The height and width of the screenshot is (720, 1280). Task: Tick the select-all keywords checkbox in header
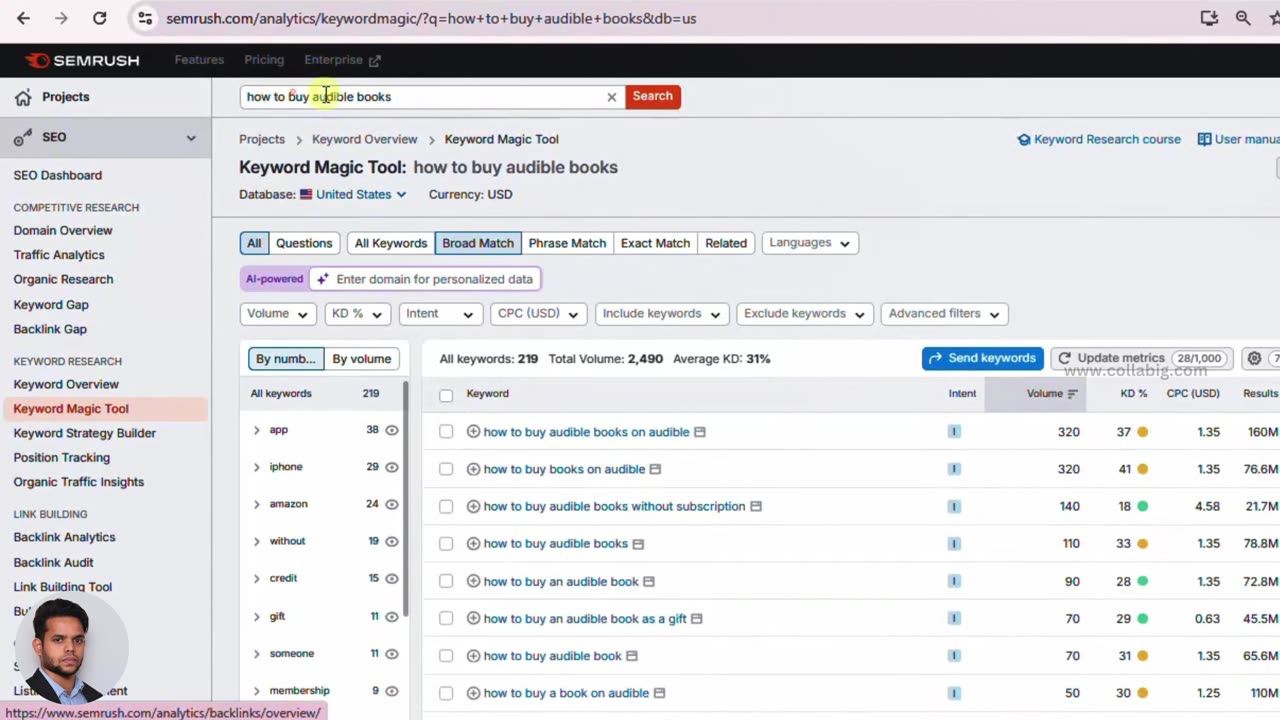(446, 395)
